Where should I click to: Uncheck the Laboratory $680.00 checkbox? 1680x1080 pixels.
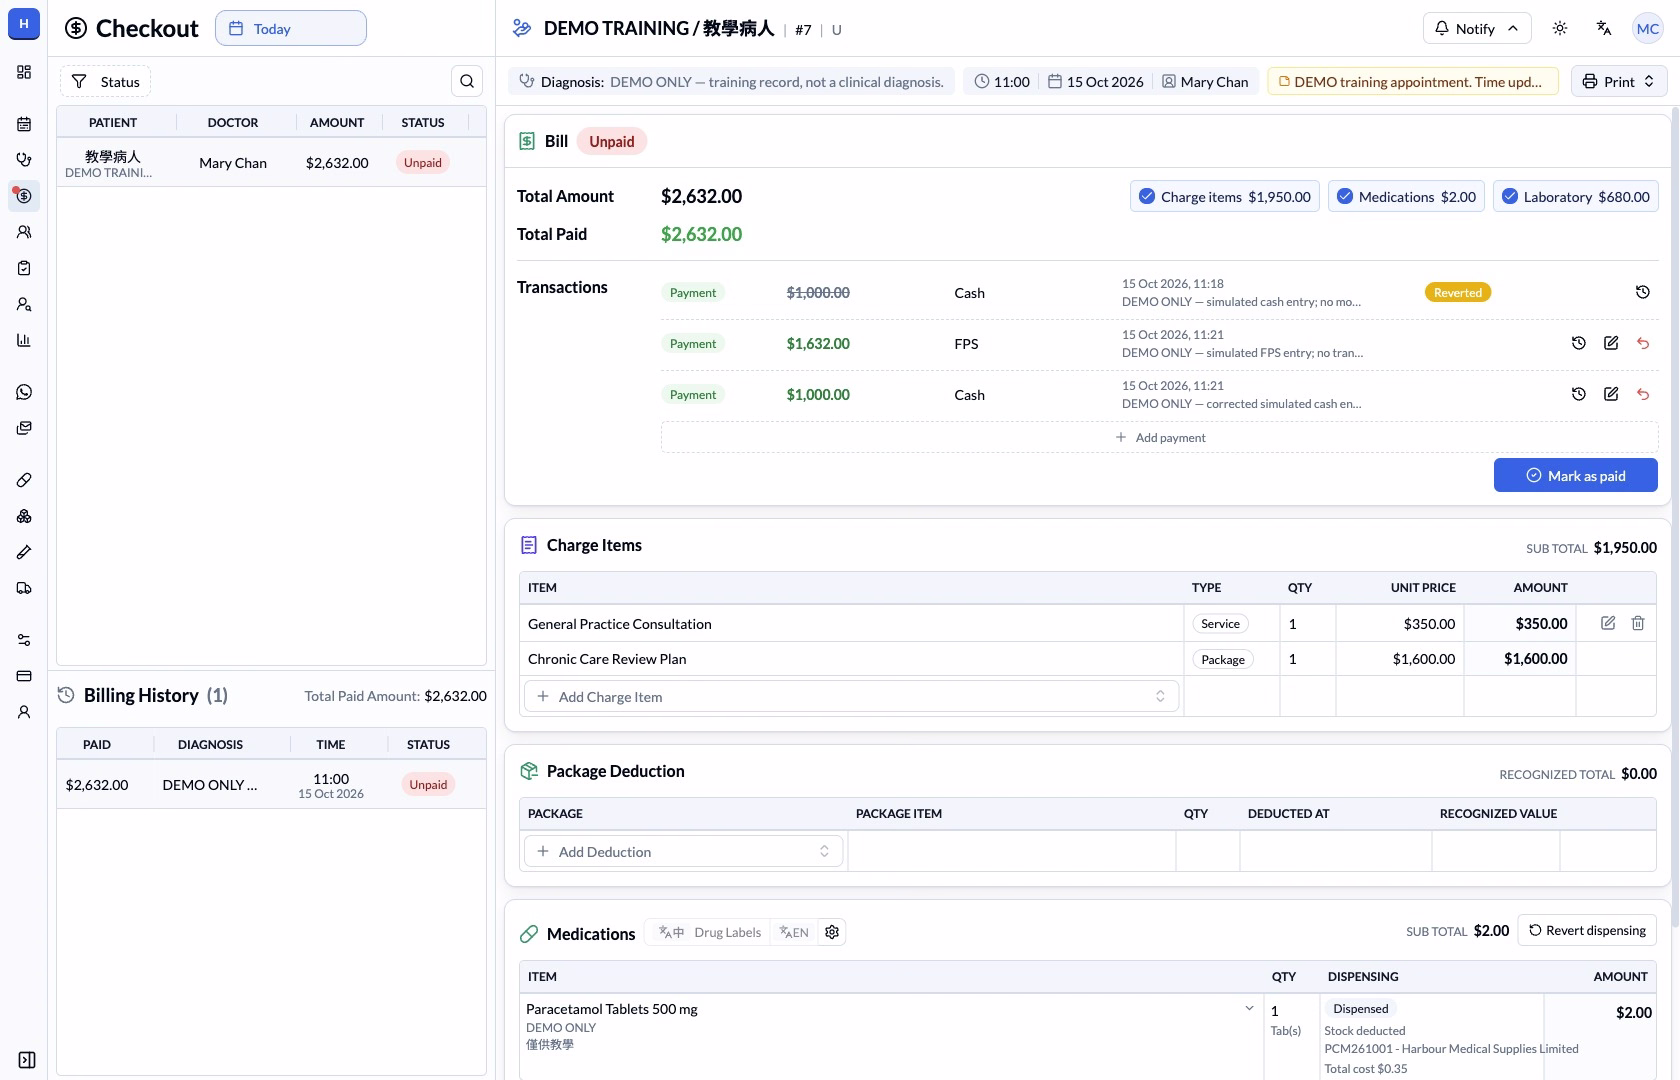(x=1510, y=196)
